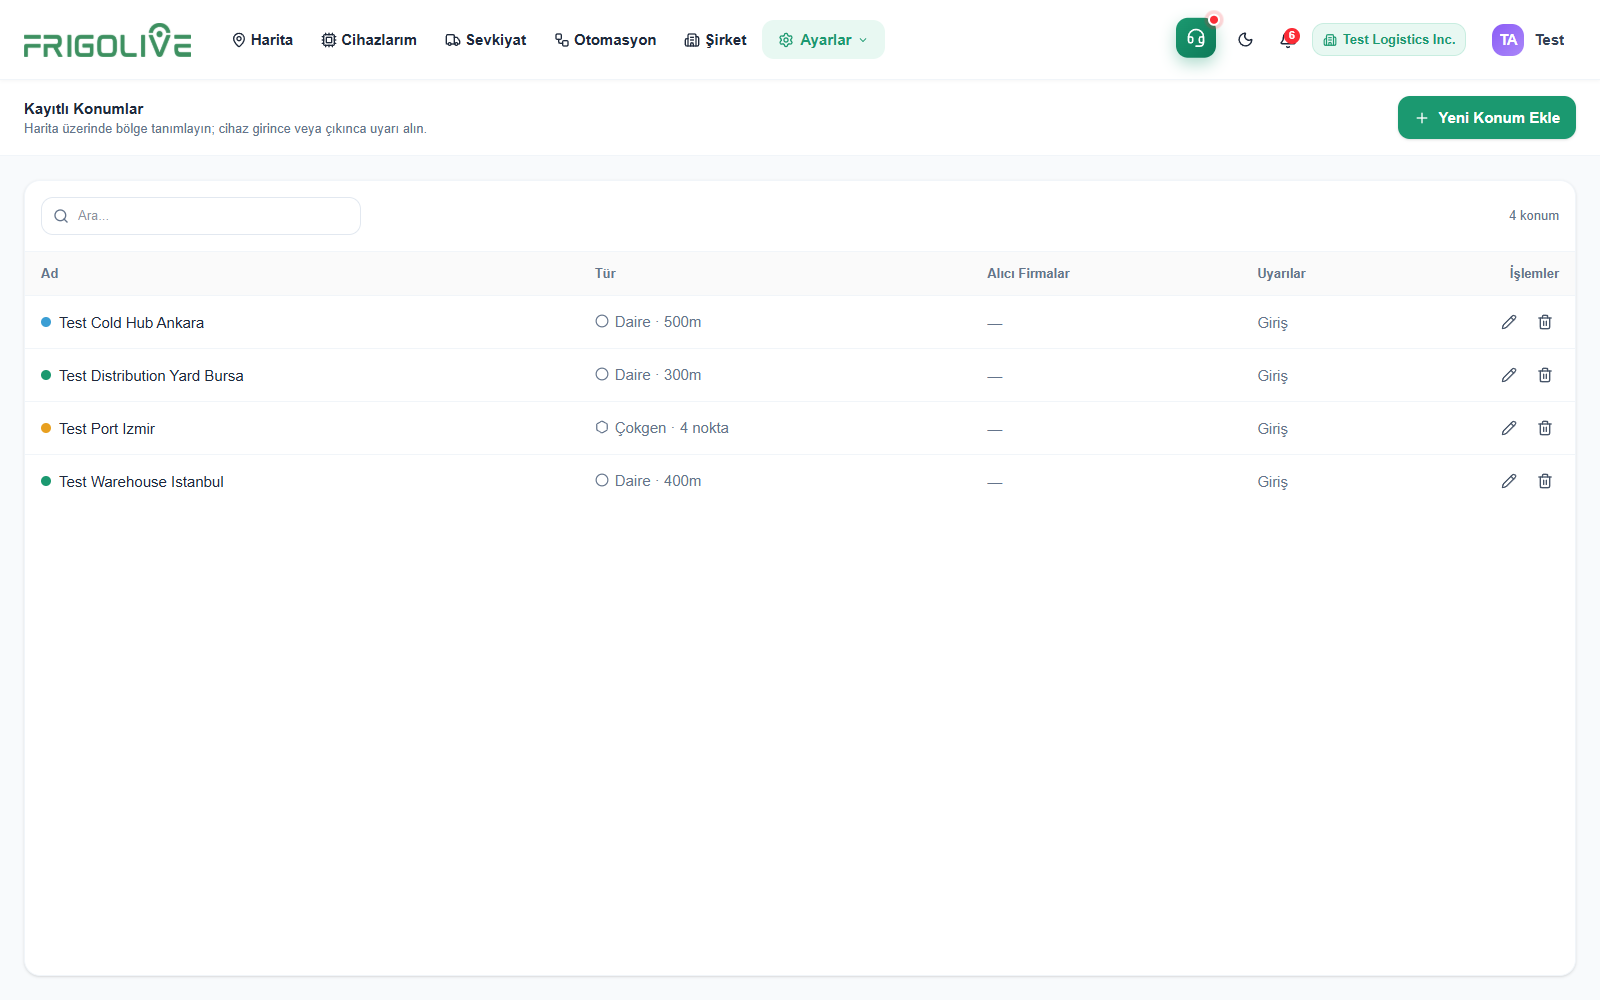
Task: Delete Test Cold Hub Ankara location
Action: click(x=1545, y=322)
